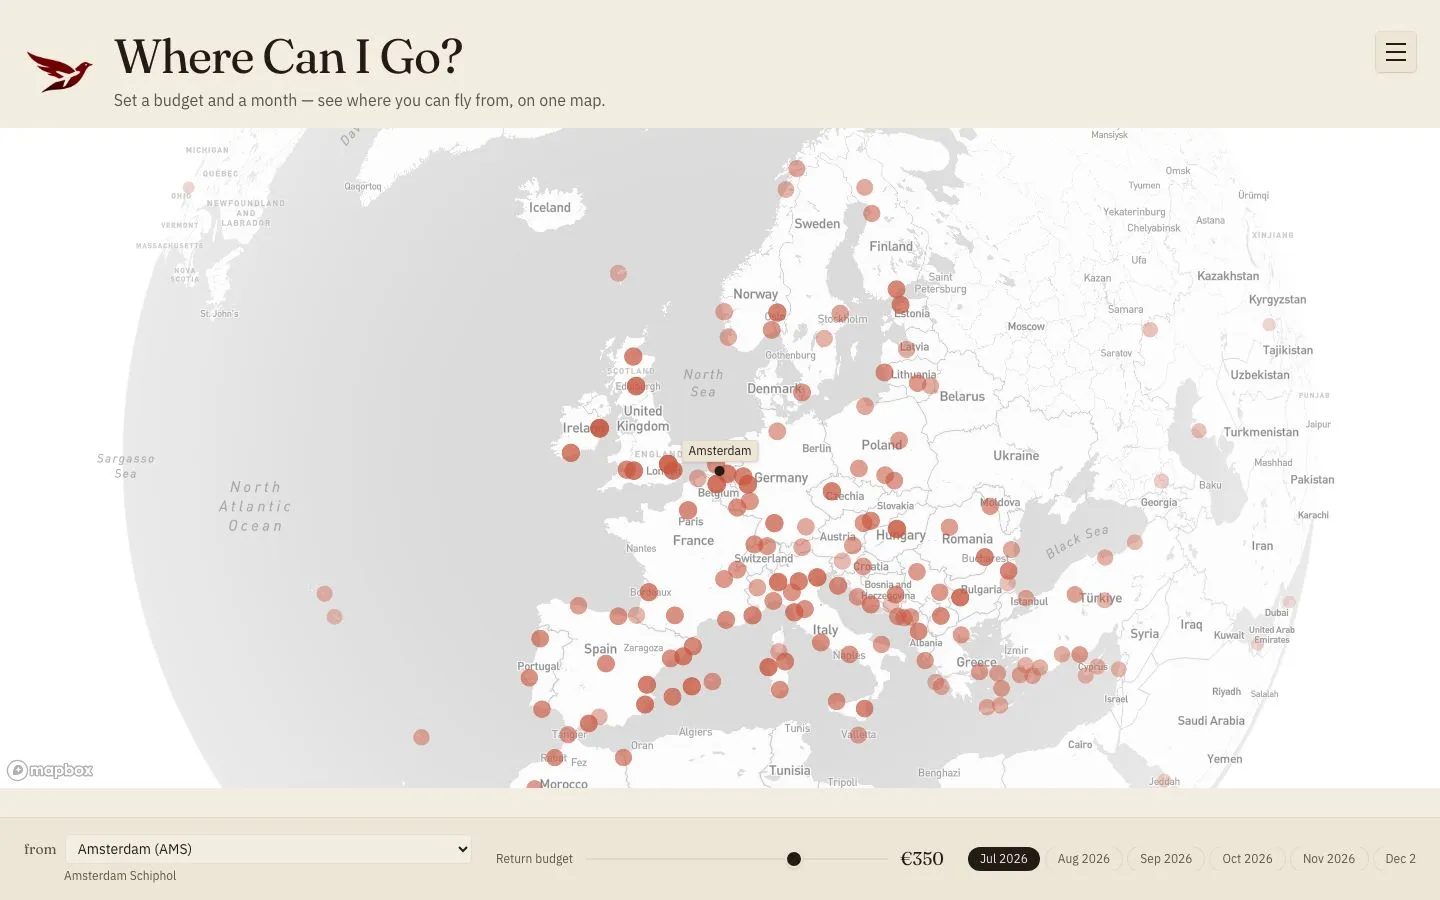This screenshot has height=900, width=1440.
Task: Click the Amsterdam origin marker dot
Action: click(x=719, y=471)
